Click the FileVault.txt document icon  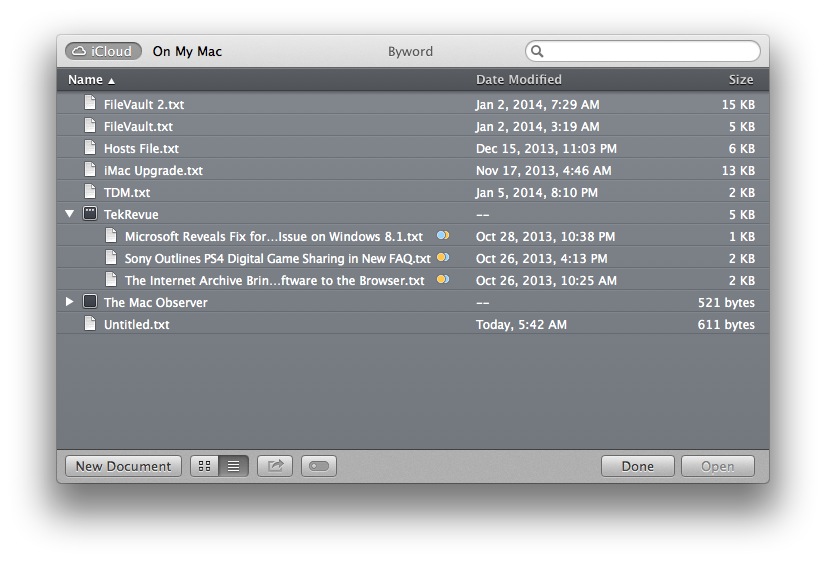coord(90,125)
